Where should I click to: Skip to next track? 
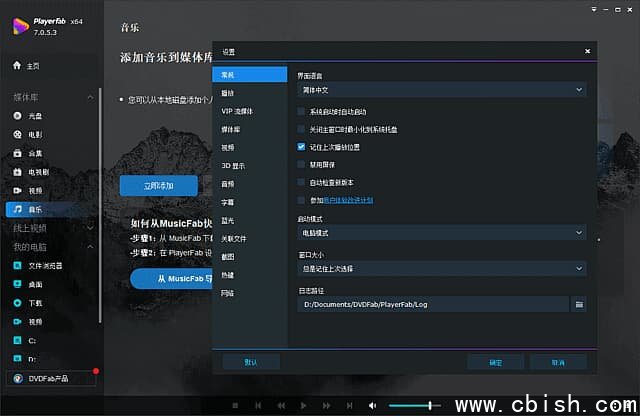click(x=349, y=405)
